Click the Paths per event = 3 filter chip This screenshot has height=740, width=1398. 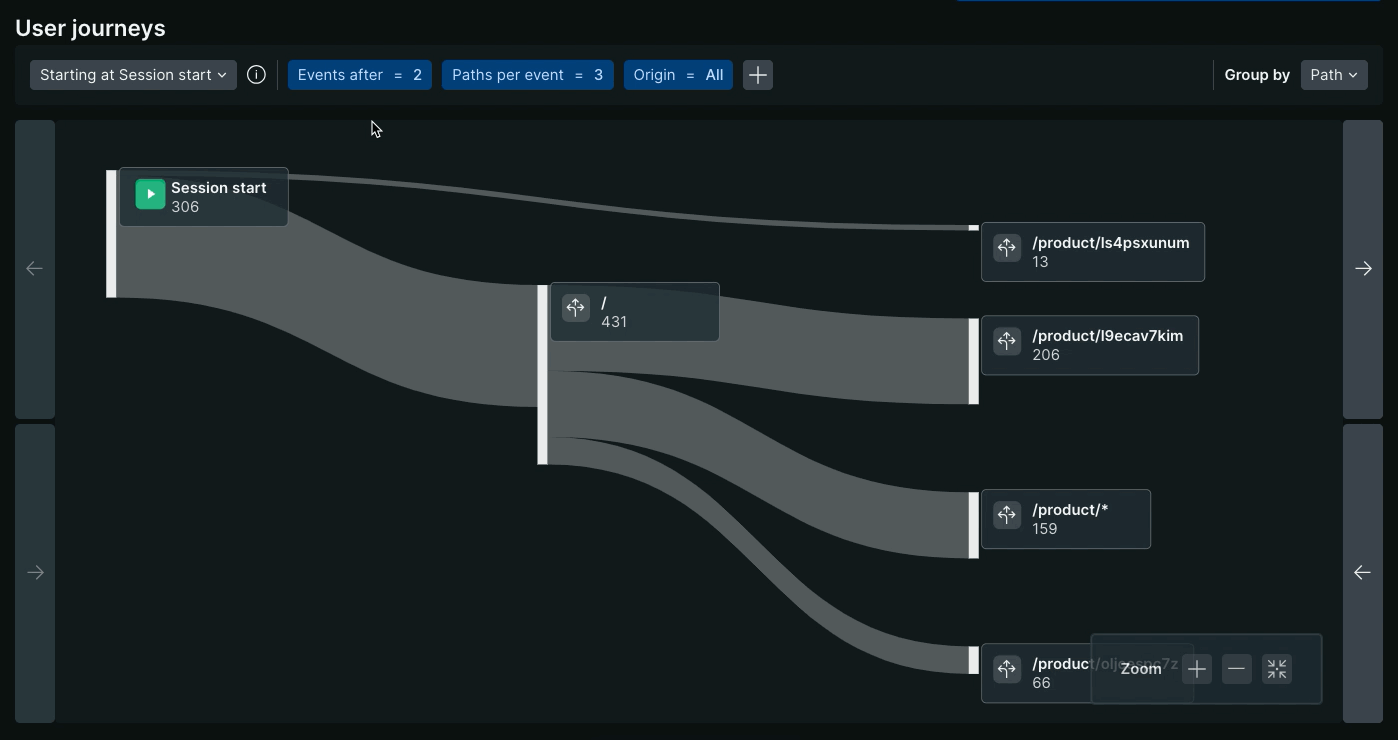tap(527, 74)
